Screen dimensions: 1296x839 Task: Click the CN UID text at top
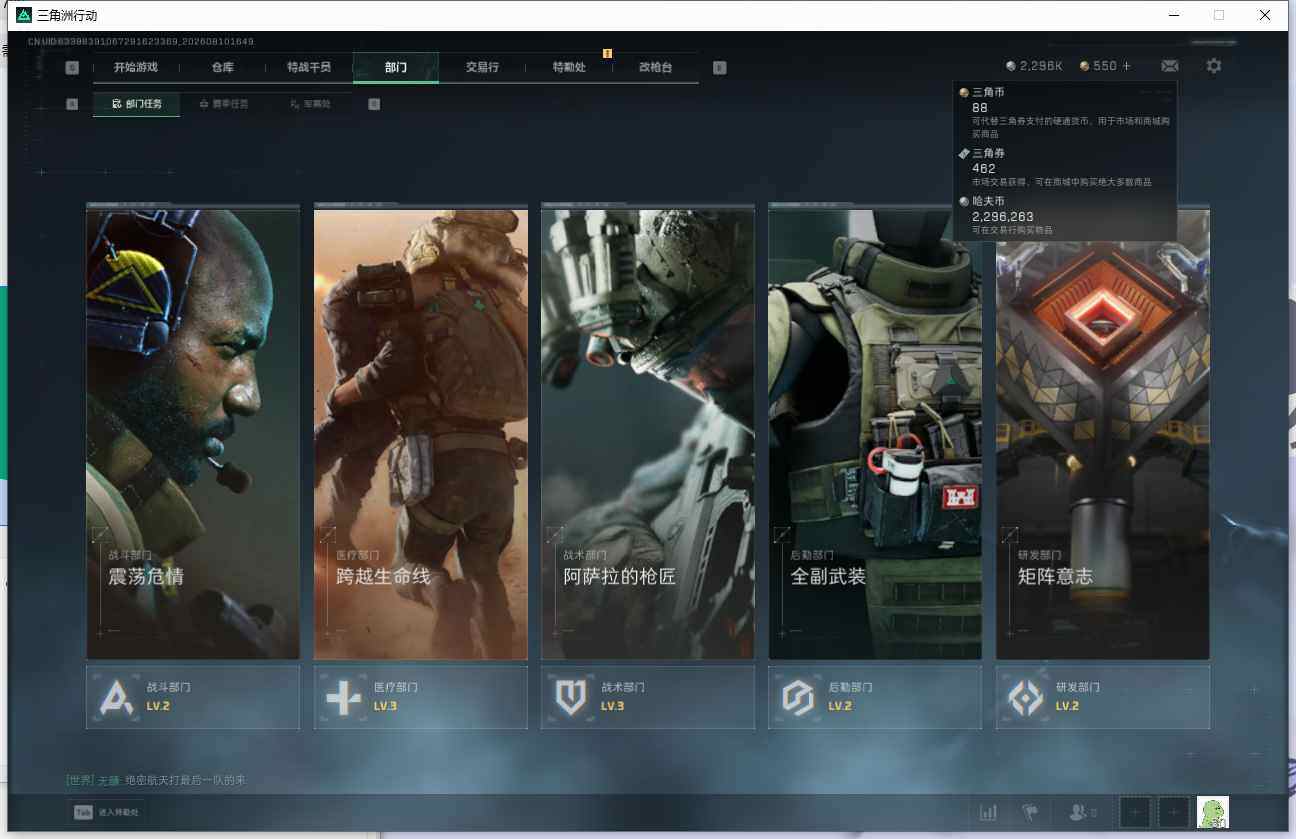click(141, 42)
